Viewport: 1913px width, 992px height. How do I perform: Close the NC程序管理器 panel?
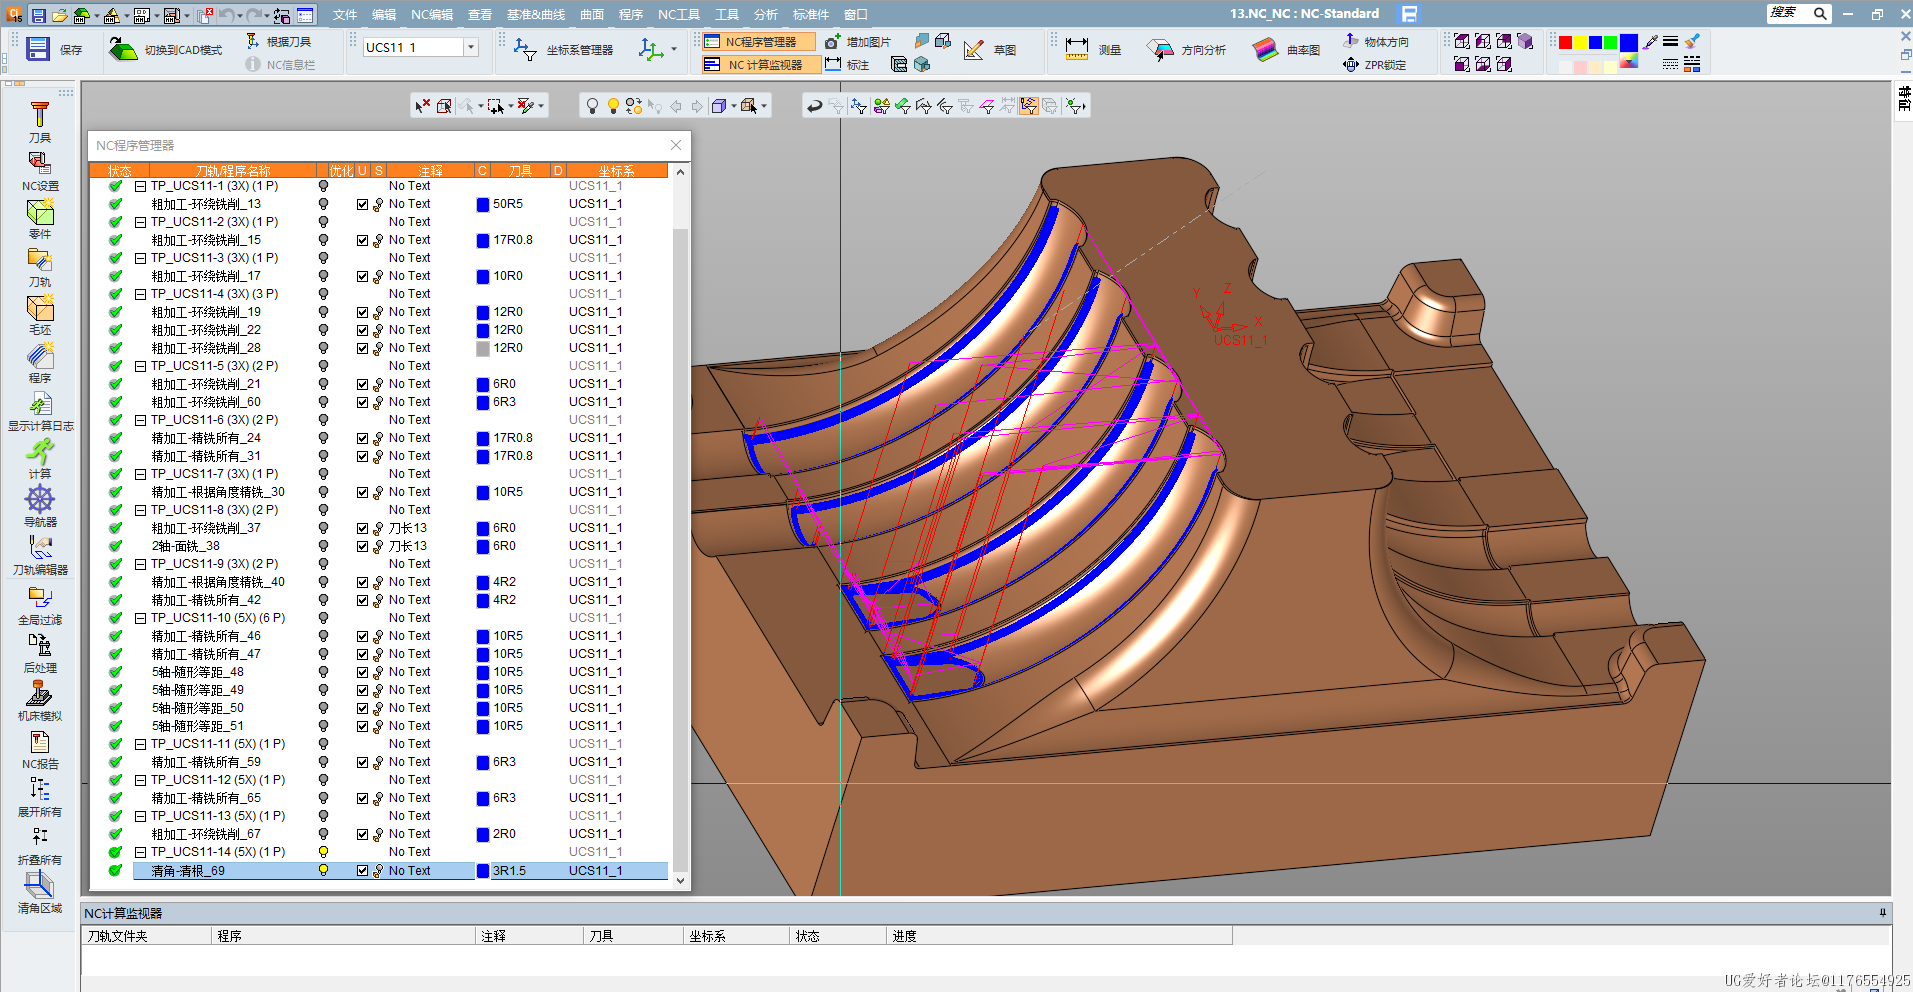[x=676, y=145]
